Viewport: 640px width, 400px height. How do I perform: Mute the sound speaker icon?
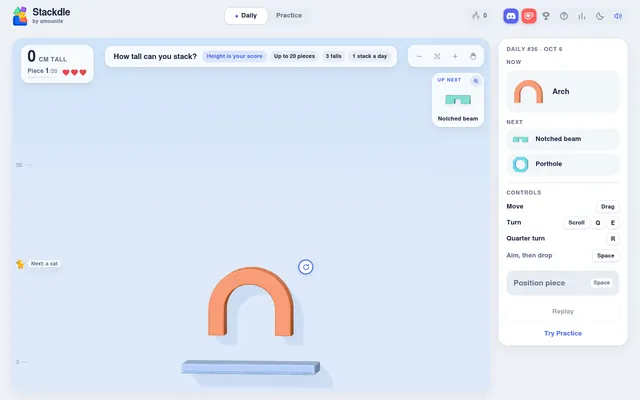tap(618, 16)
